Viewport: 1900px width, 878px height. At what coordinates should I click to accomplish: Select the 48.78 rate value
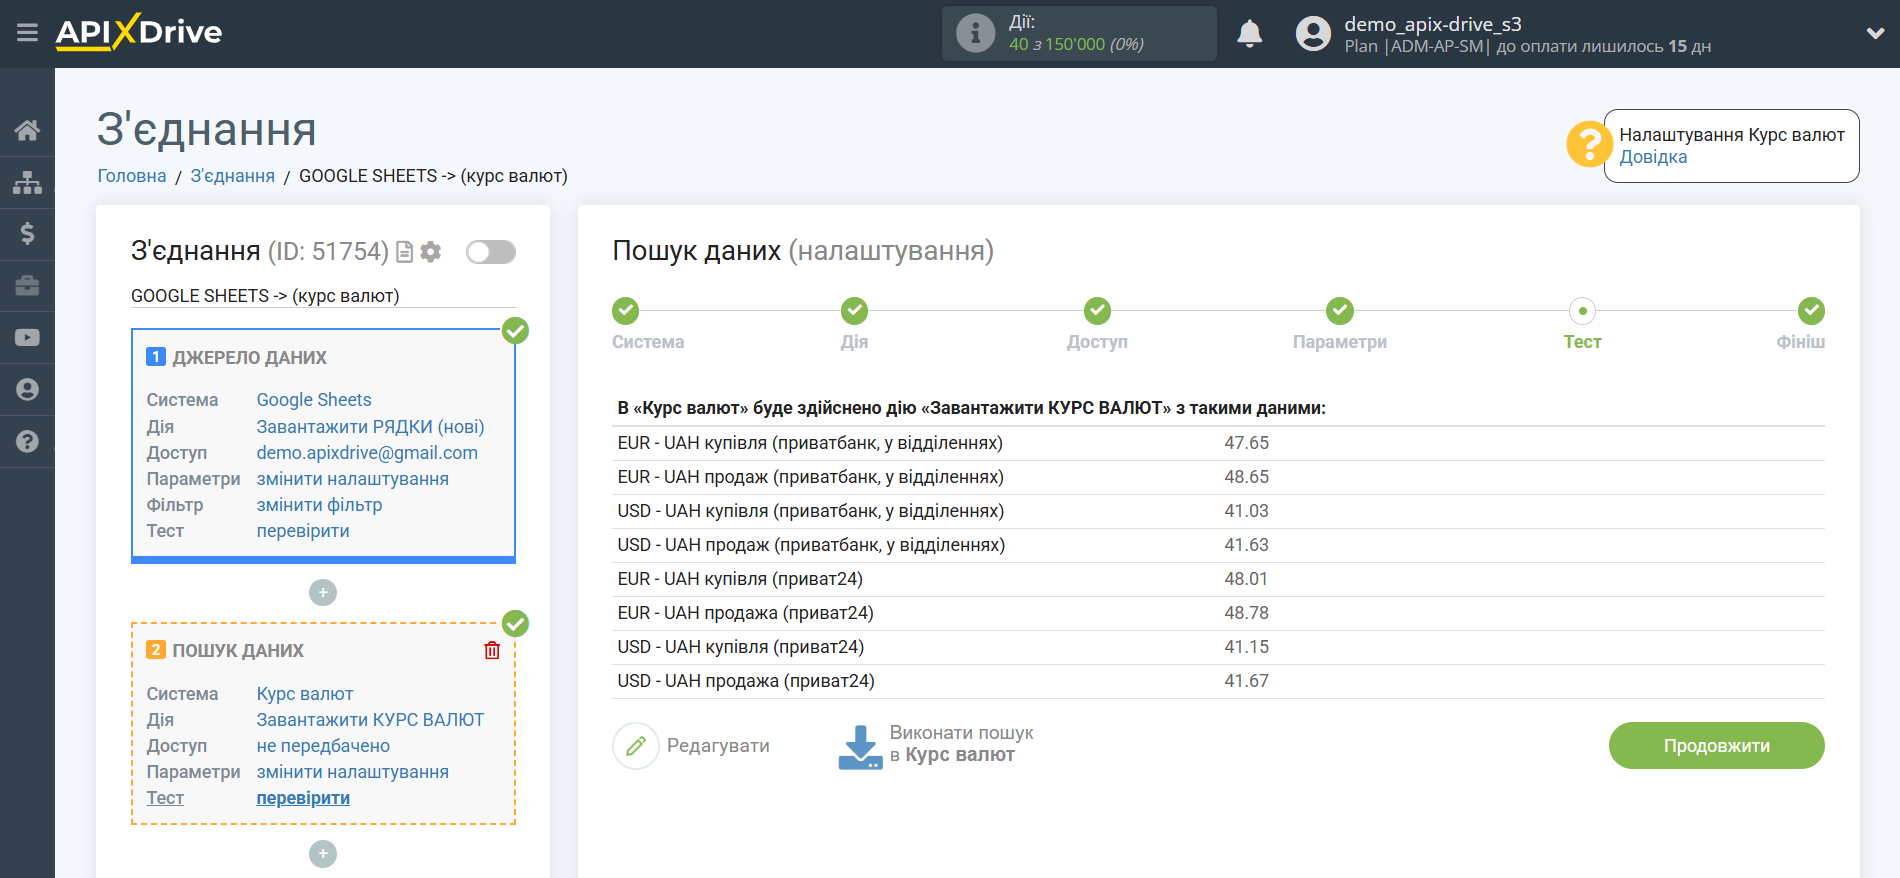[x=1246, y=613]
